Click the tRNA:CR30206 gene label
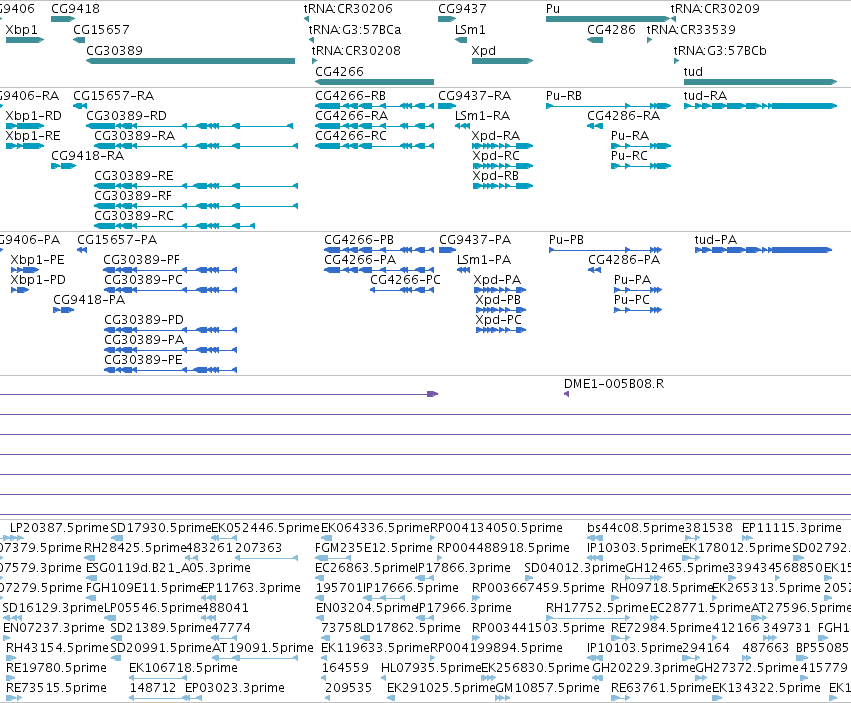 (348, 9)
